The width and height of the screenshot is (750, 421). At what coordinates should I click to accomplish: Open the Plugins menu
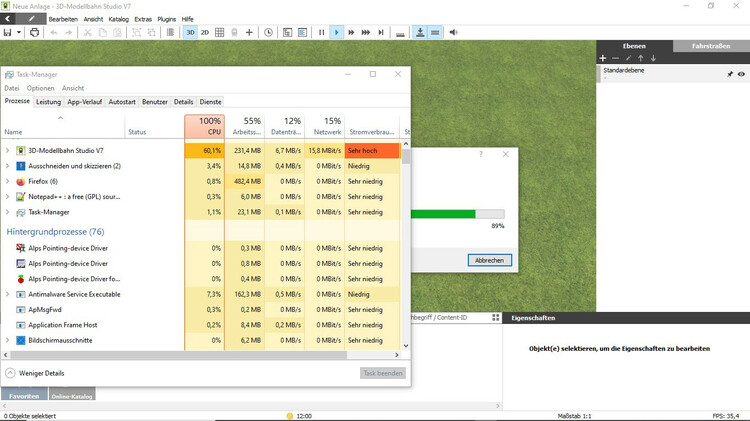tap(166, 19)
